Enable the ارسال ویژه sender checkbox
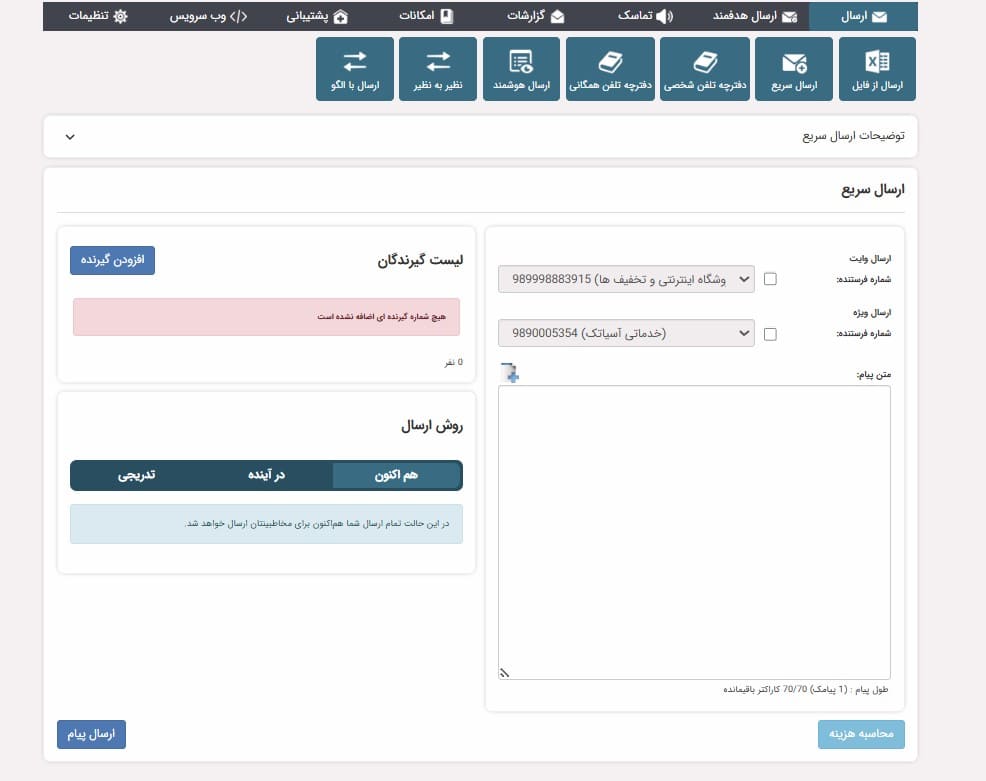The height and width of the screenshot is (781, 986). tap(769, 333)
